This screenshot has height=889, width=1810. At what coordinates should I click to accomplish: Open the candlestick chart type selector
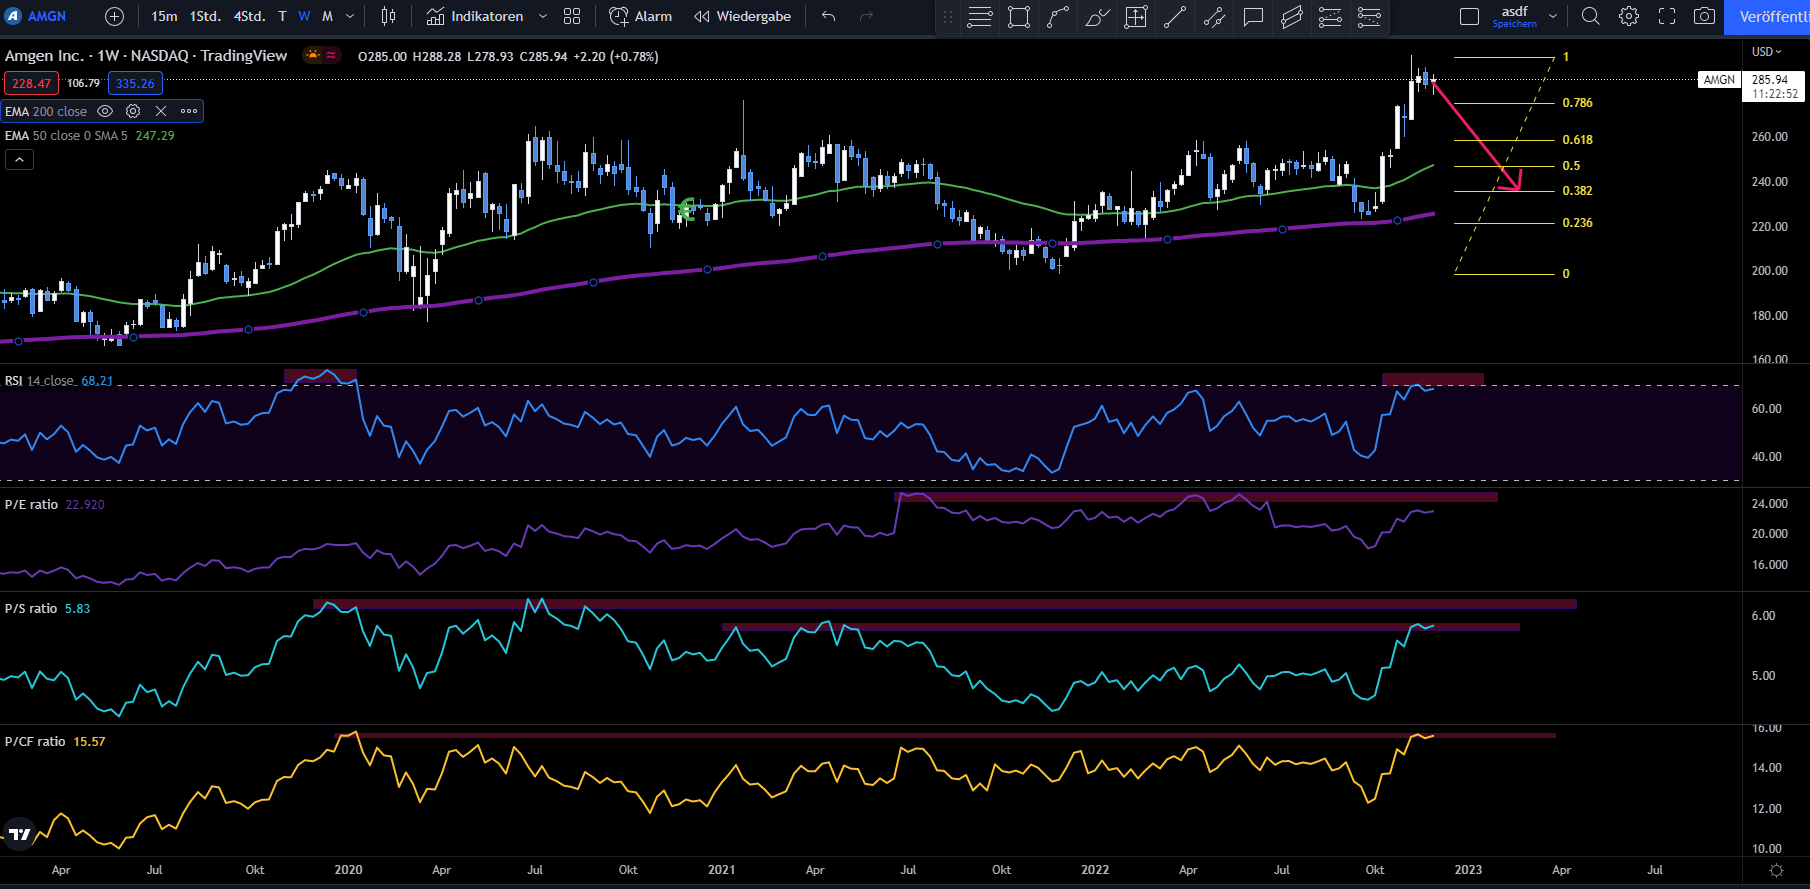388,16
